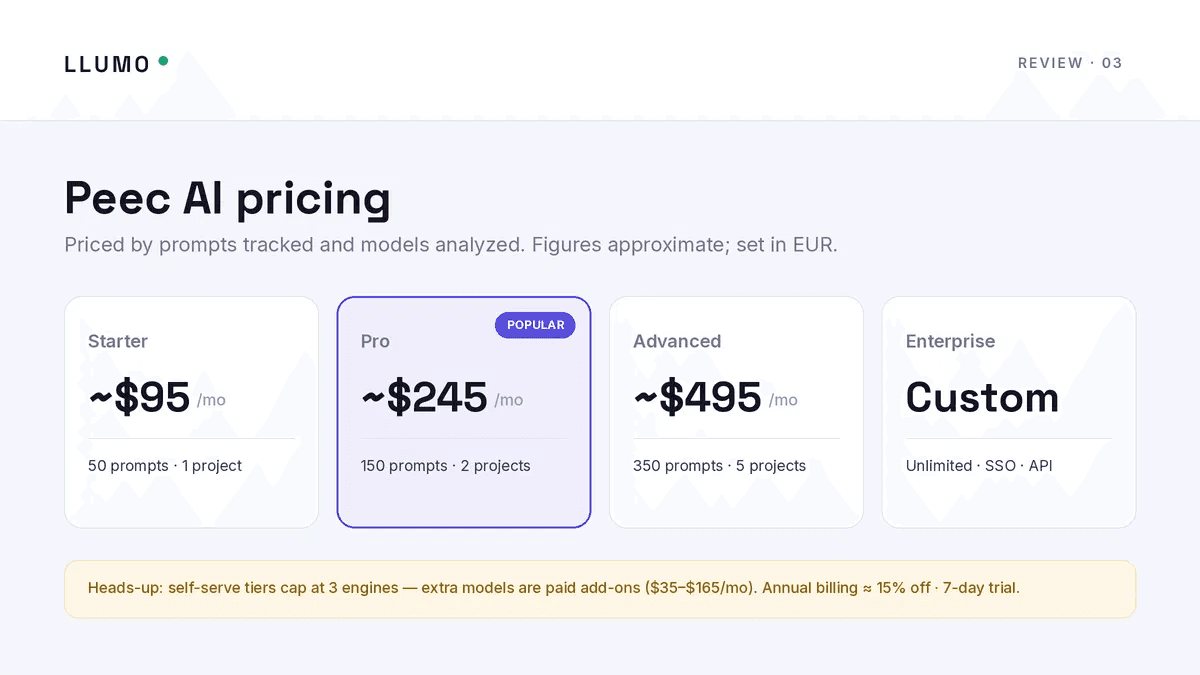This screenshot has height=675, width=1200.
Task: Click the ~$245 price
Action: pos(424,398)
